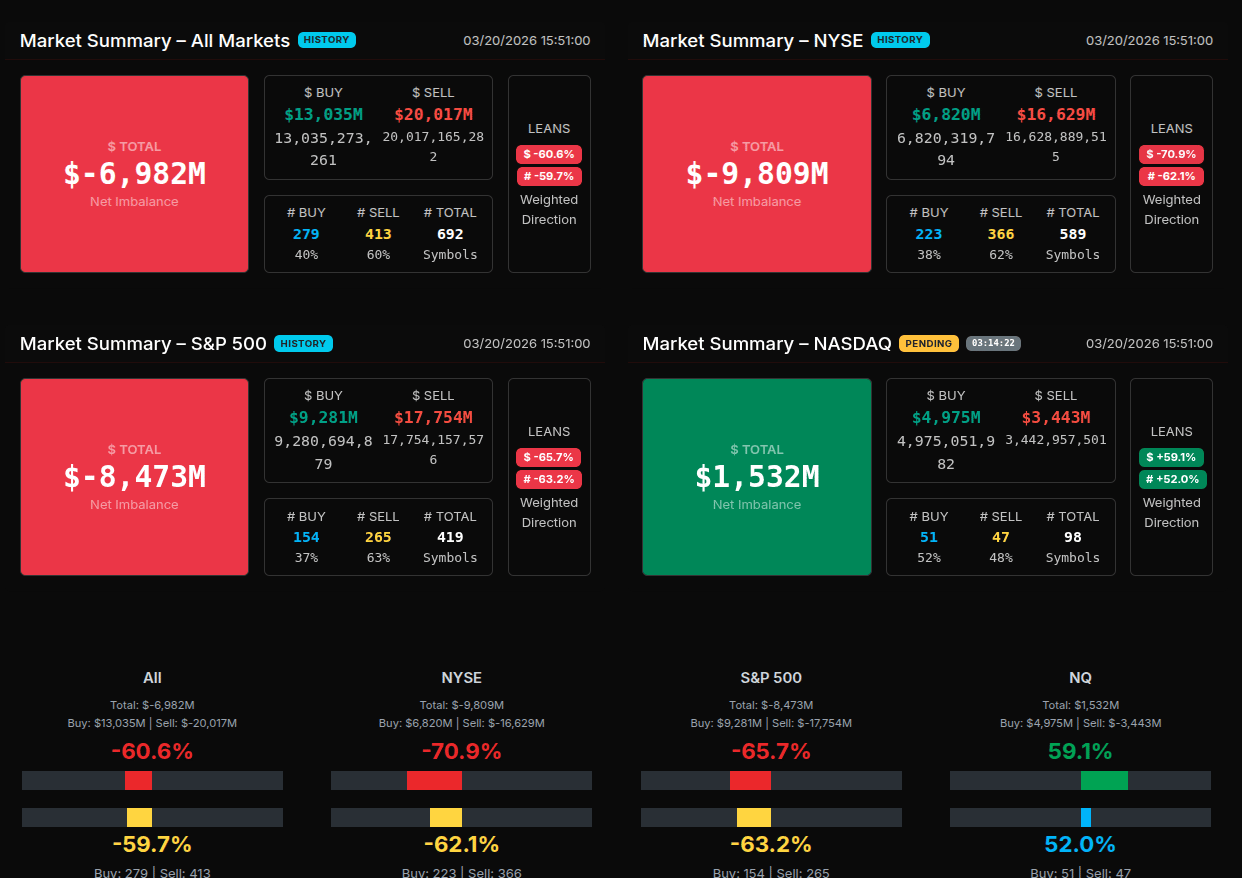1242x878 pixels.
Task: Click the 279 buy symbol count in All Markets
Action: pyautogui.click(x=306, y=234)
